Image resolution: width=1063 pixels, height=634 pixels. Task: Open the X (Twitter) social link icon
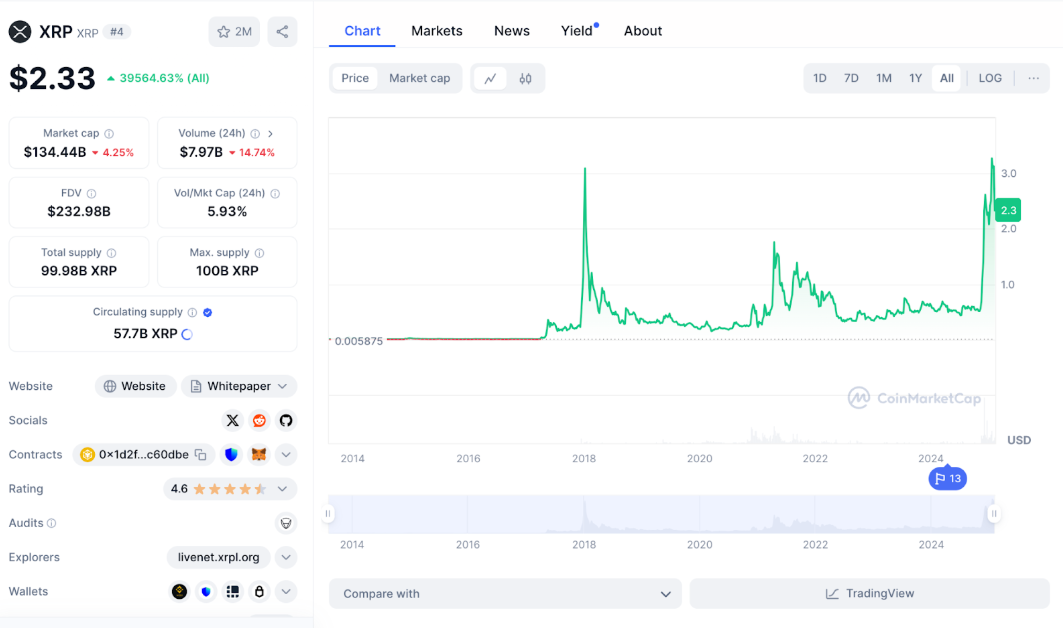point(233,421)
